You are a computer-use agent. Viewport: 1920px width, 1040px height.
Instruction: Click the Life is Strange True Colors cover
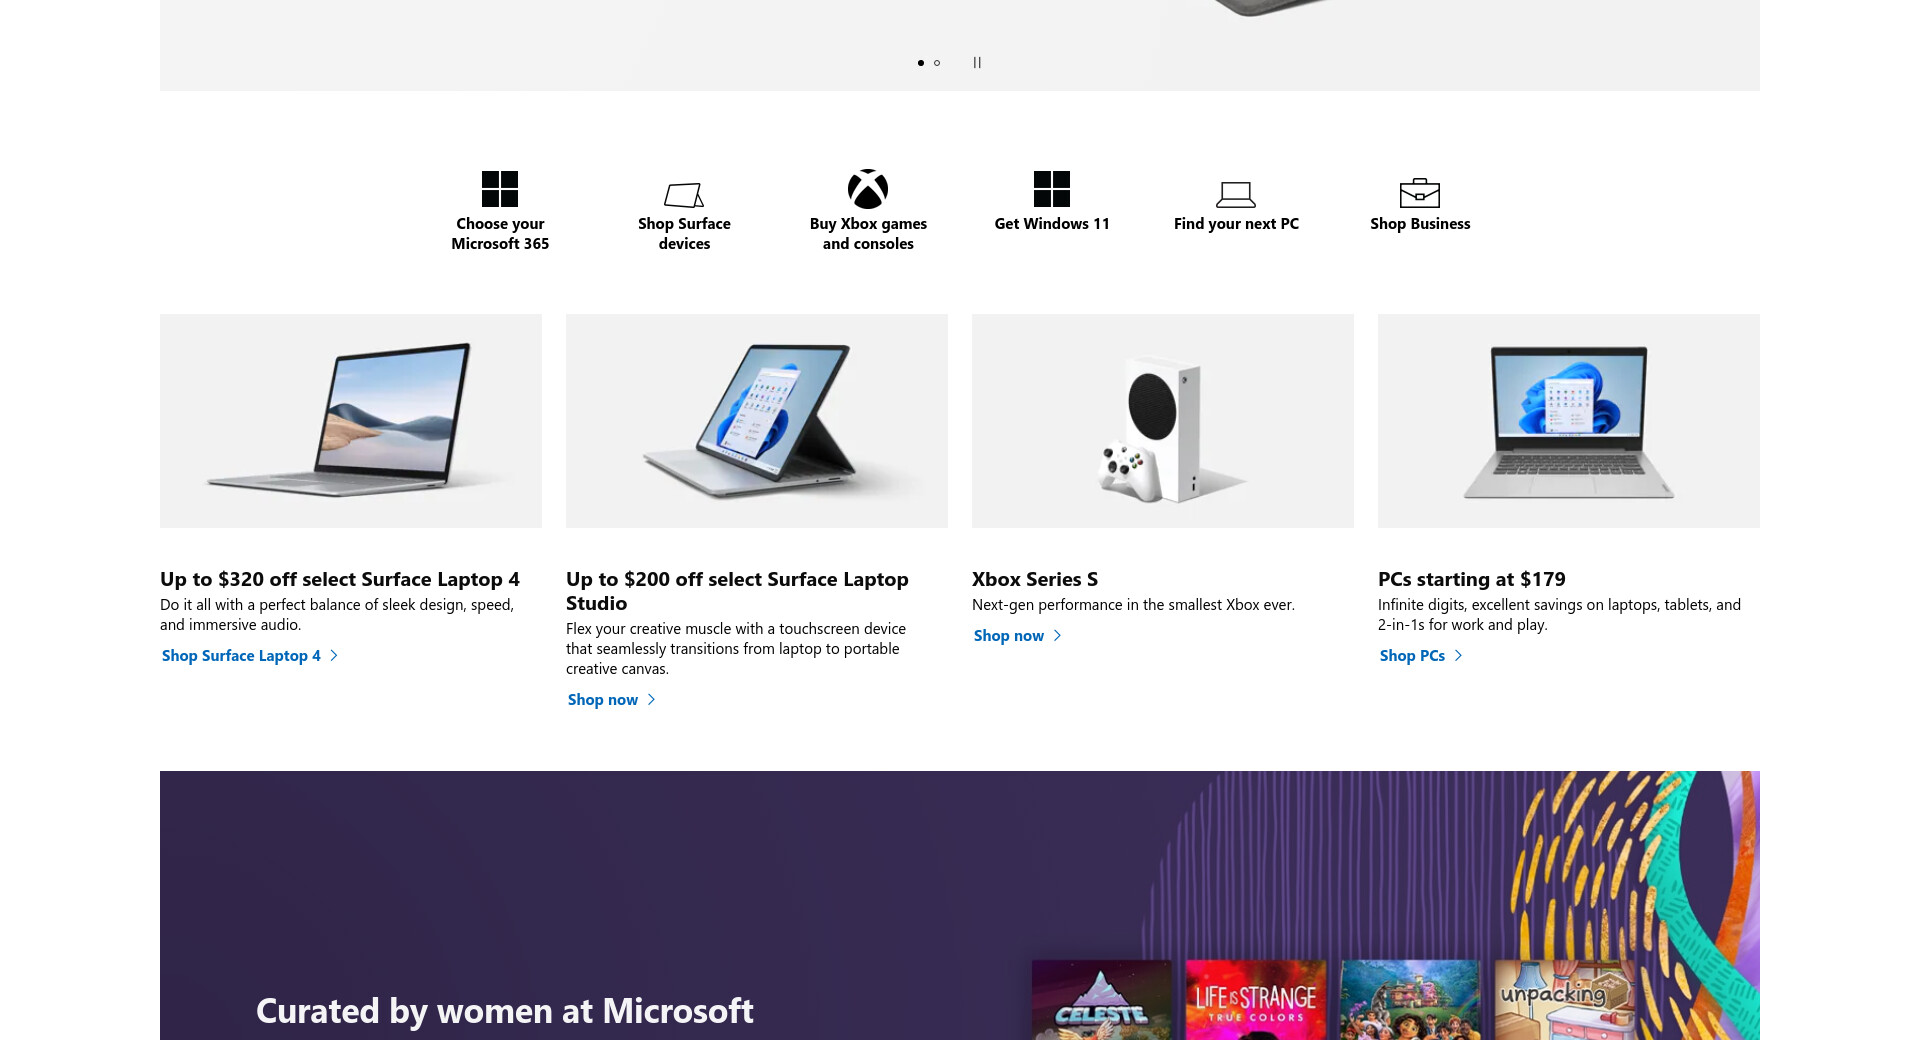(1256, 1000)
